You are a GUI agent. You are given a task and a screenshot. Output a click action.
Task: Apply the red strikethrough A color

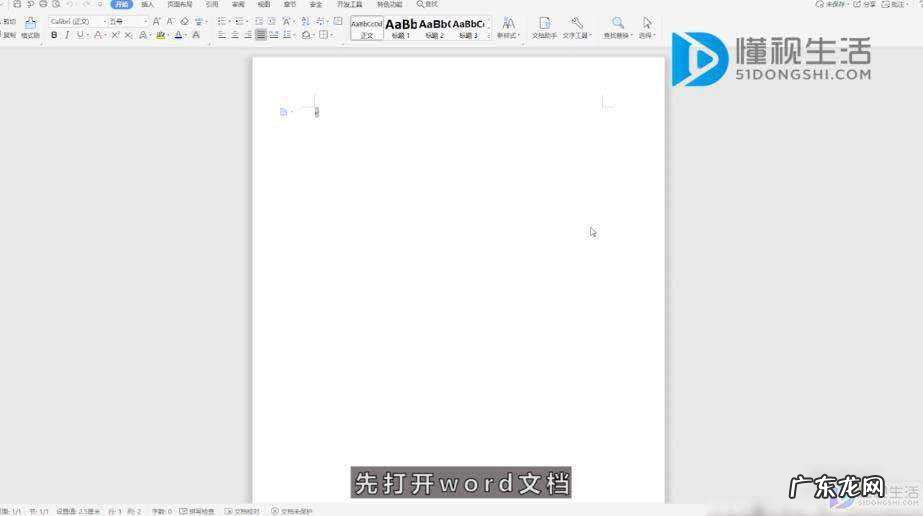(98, 35)
